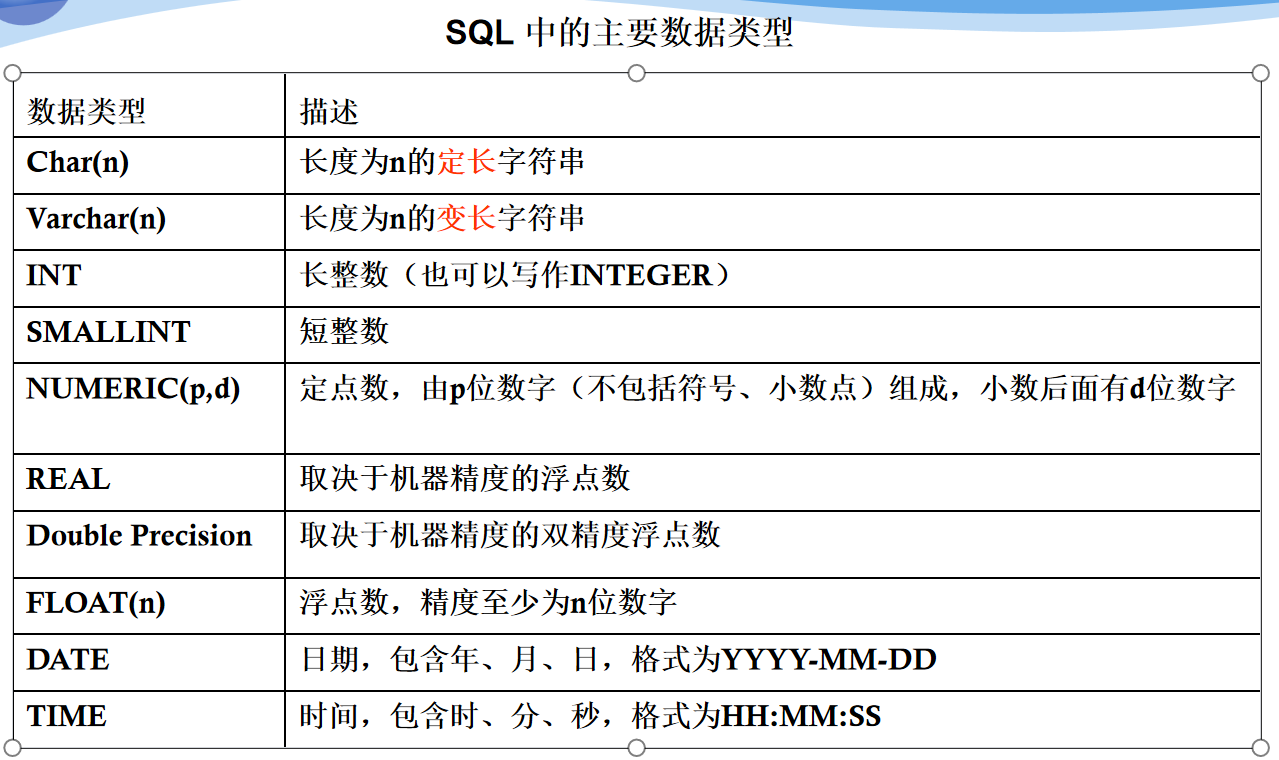Select the description "短整数"

pos(344,331)
